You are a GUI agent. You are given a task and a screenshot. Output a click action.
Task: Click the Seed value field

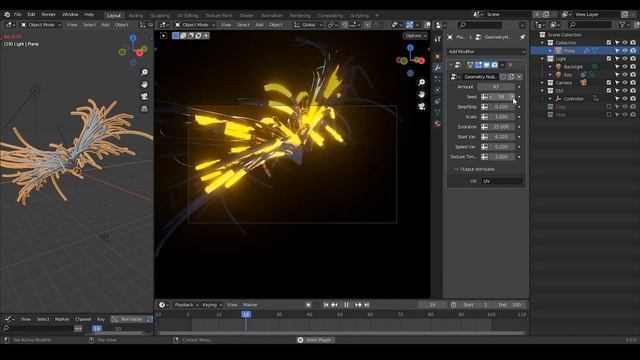[501, 97]
